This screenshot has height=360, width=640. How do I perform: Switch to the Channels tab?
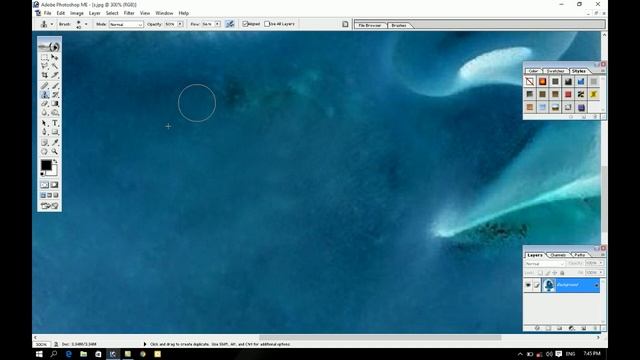pos(558,255)
